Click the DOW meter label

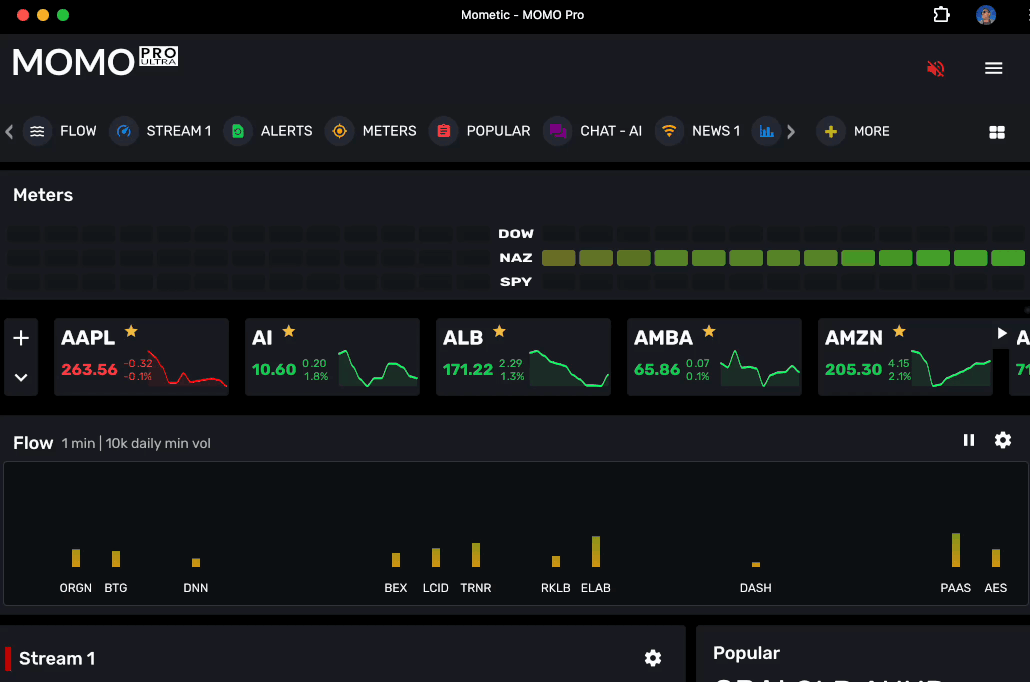(x=516, y=234)
